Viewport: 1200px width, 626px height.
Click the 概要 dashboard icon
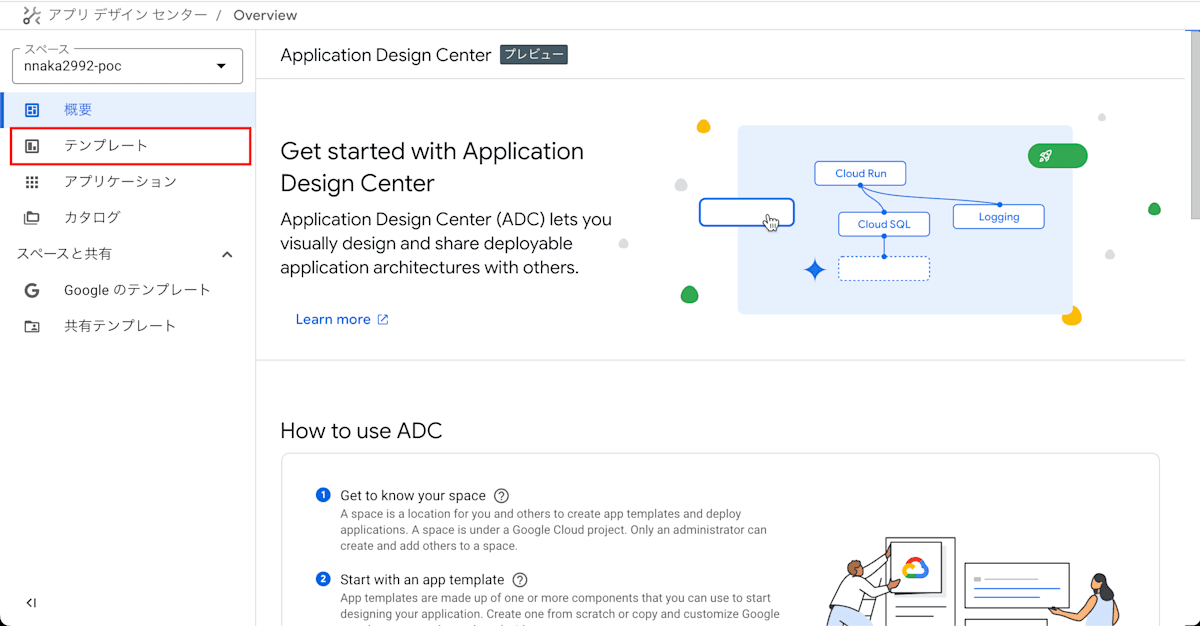(x=32, y=110)
